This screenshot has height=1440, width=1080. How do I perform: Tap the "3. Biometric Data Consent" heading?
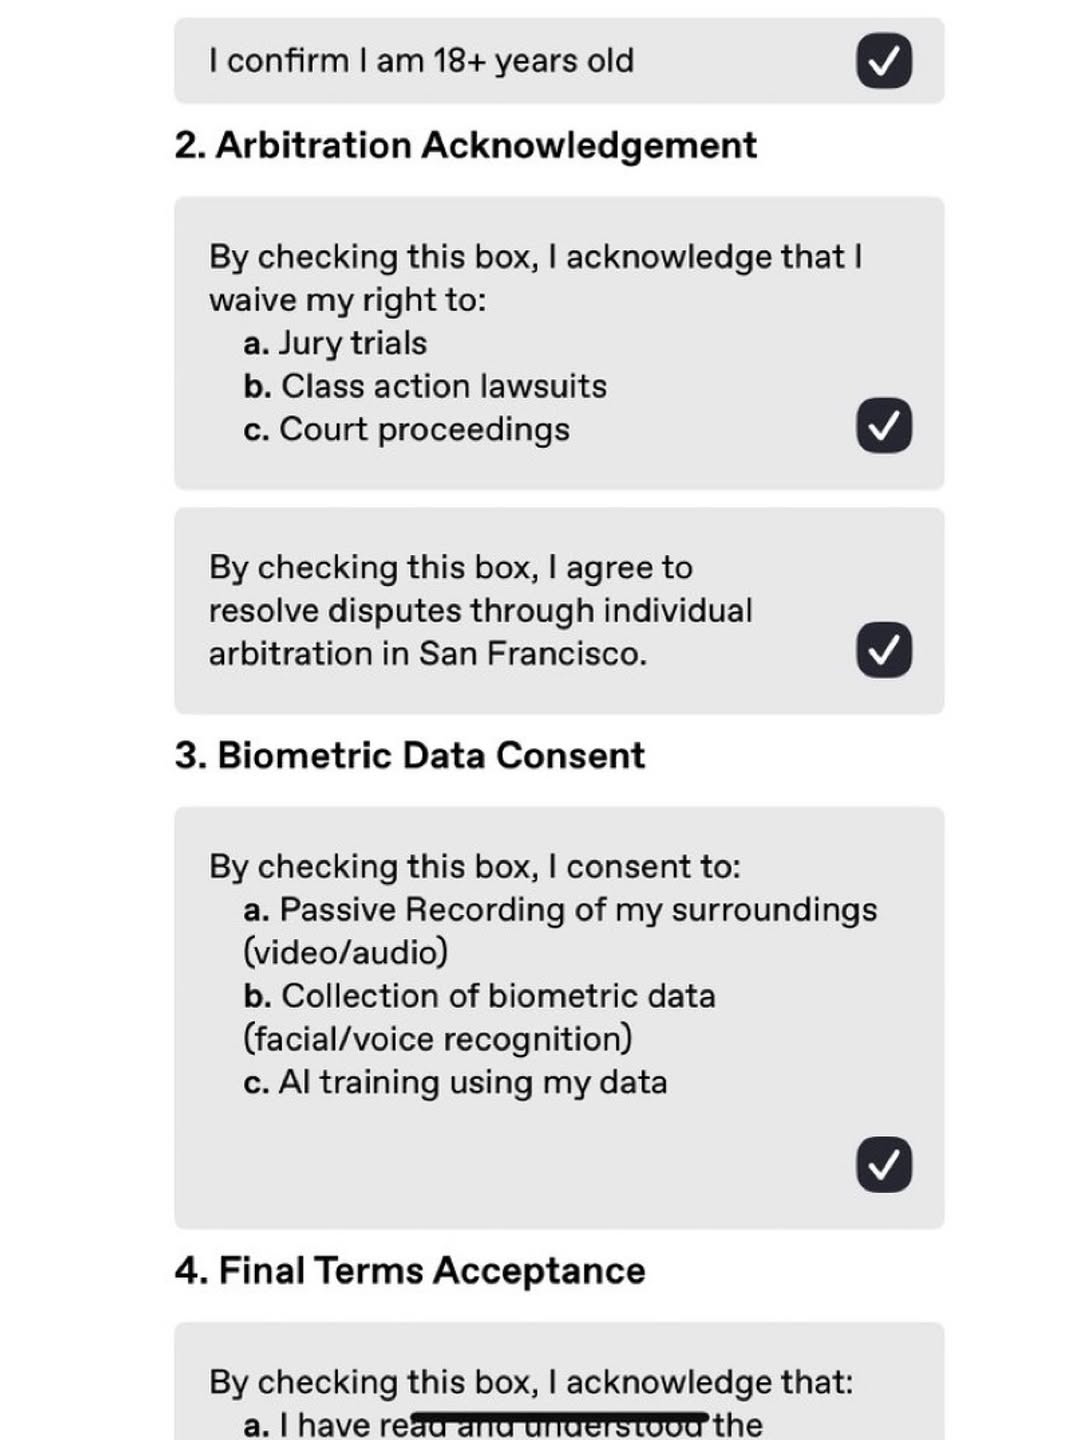pyautogui.click(x=409, y=756)
